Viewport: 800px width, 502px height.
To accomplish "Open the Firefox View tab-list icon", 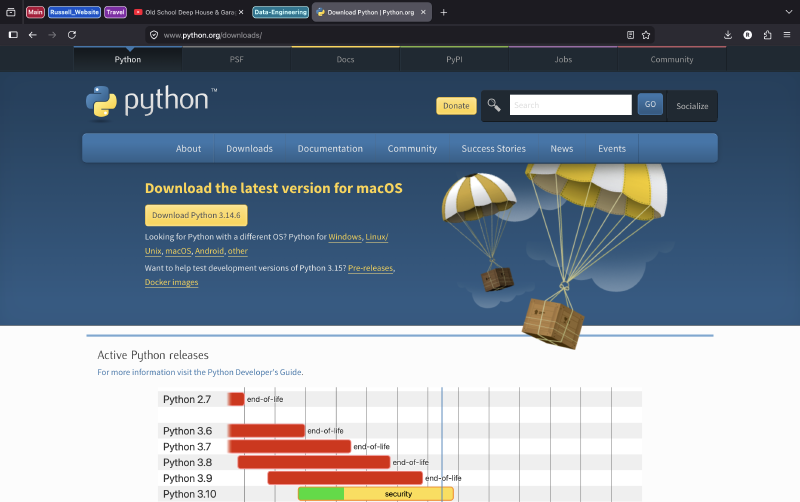I will pyautogui.click(x=11, y=12).
